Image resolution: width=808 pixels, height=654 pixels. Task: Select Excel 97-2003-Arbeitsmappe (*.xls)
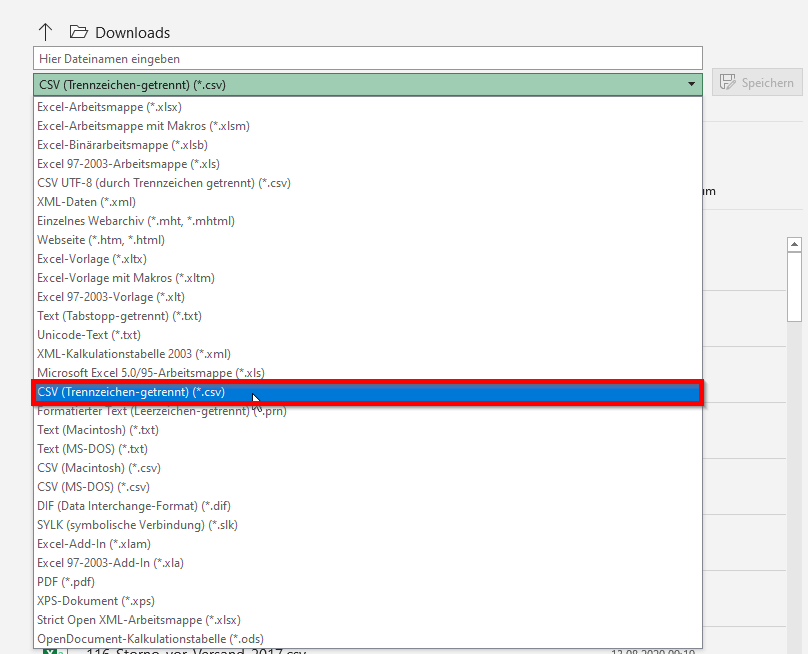[367, 164]
